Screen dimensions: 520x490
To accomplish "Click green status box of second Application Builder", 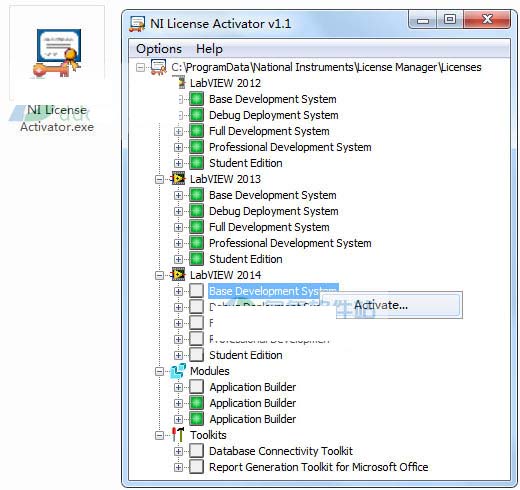I will coord(196,403).
